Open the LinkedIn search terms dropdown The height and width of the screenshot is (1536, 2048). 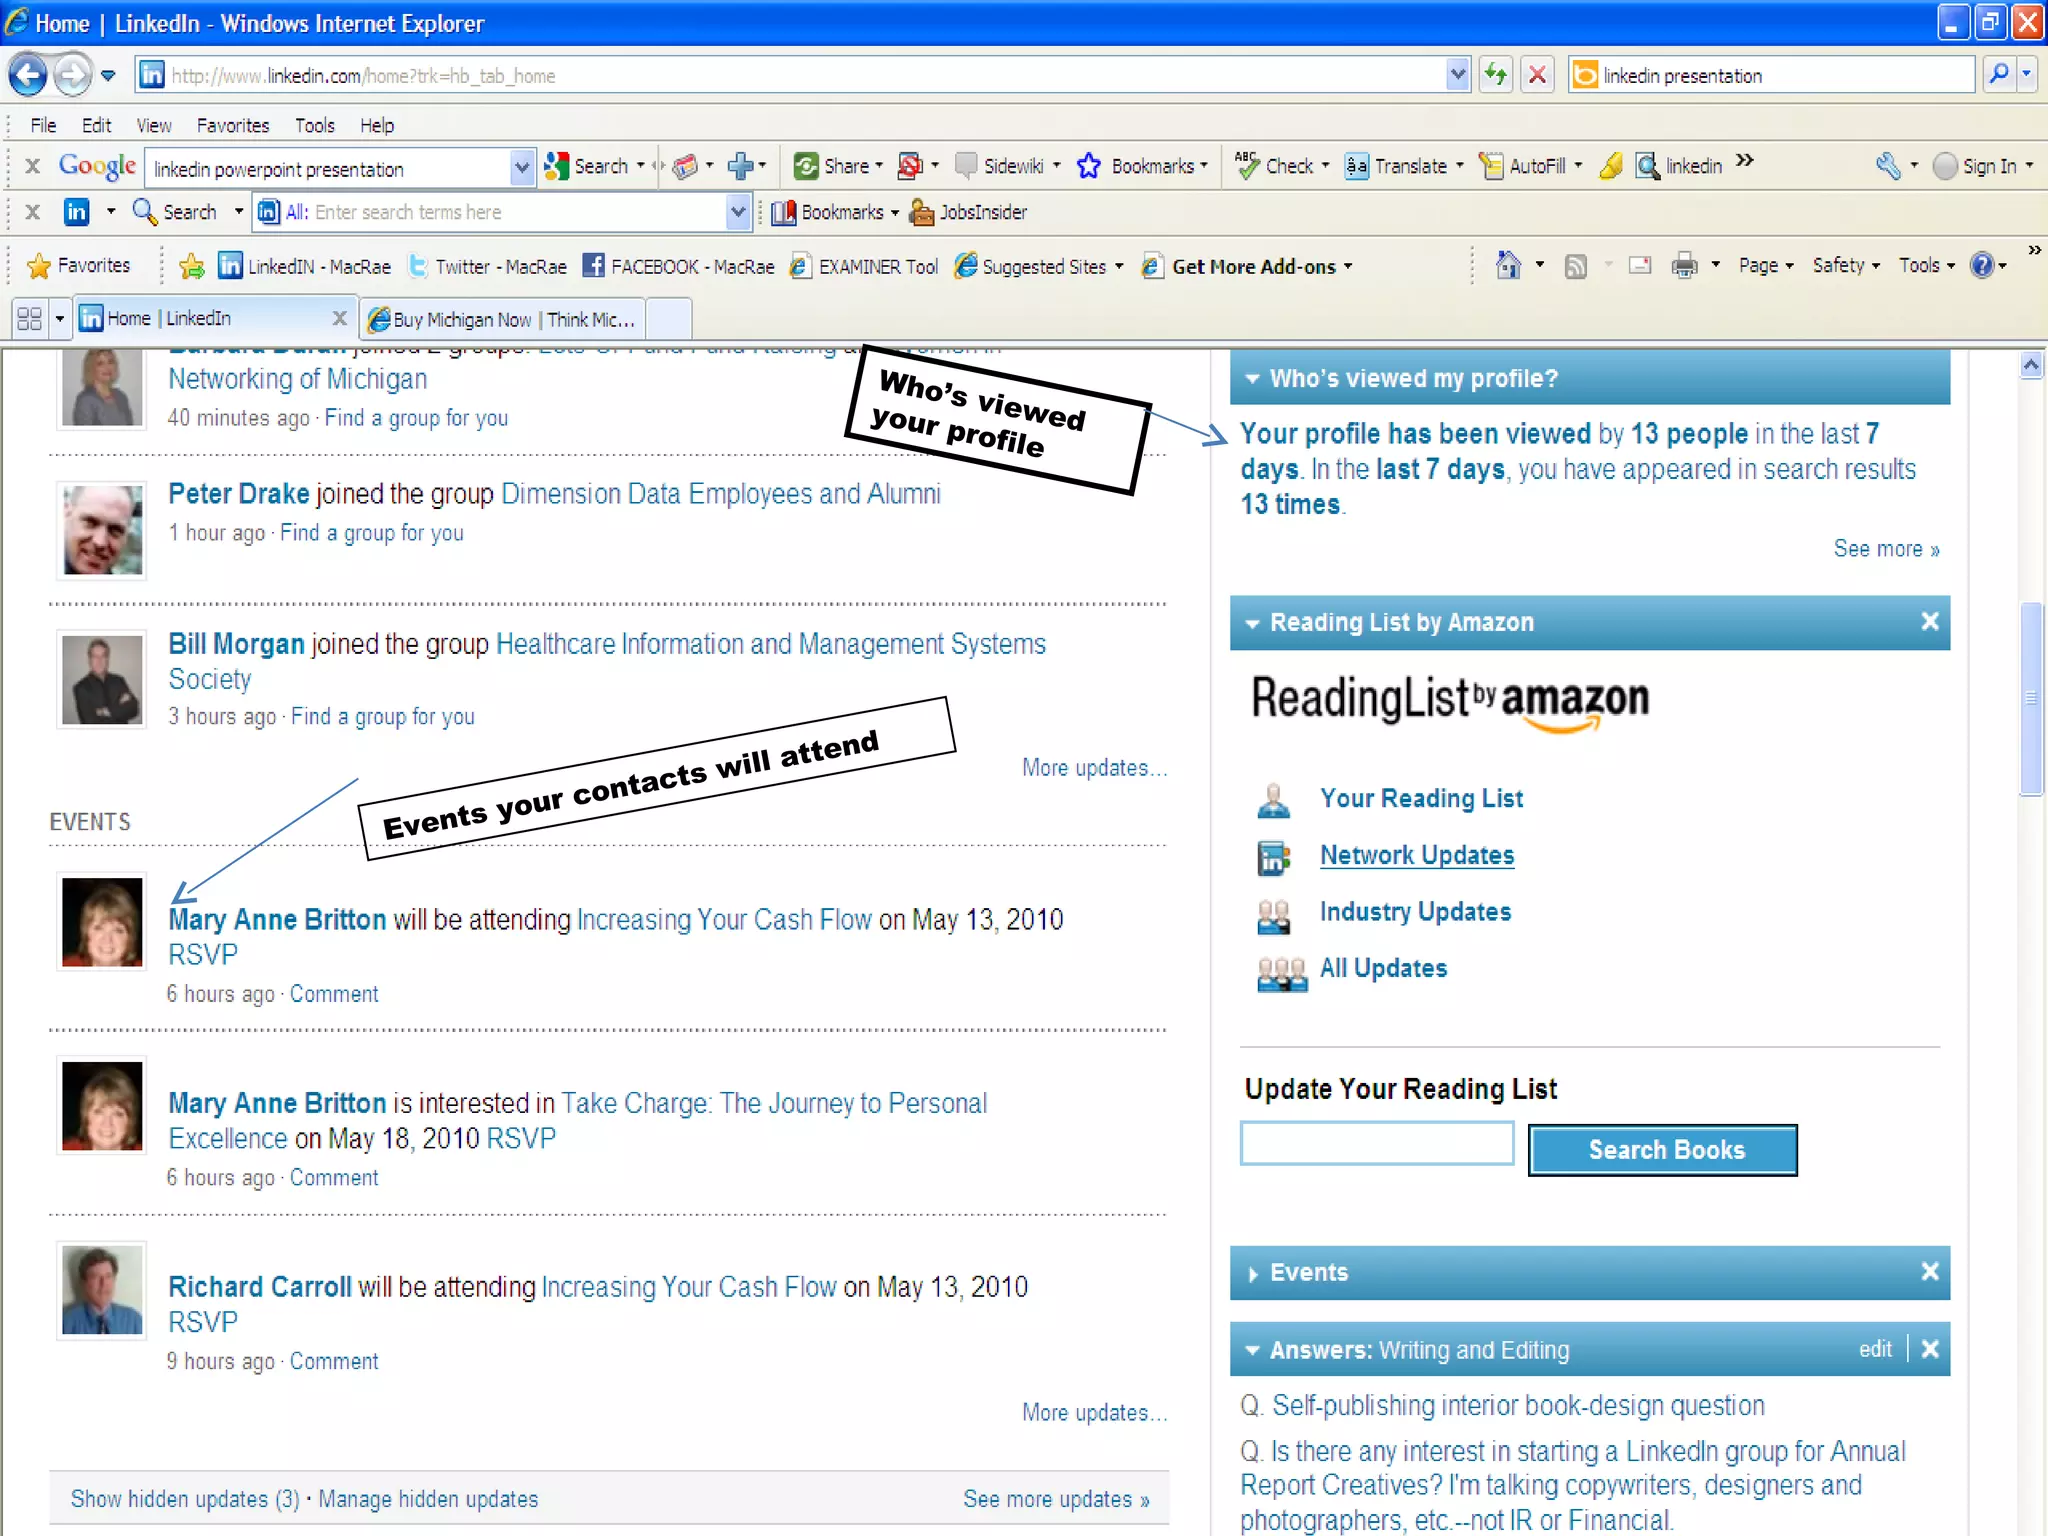738,212
